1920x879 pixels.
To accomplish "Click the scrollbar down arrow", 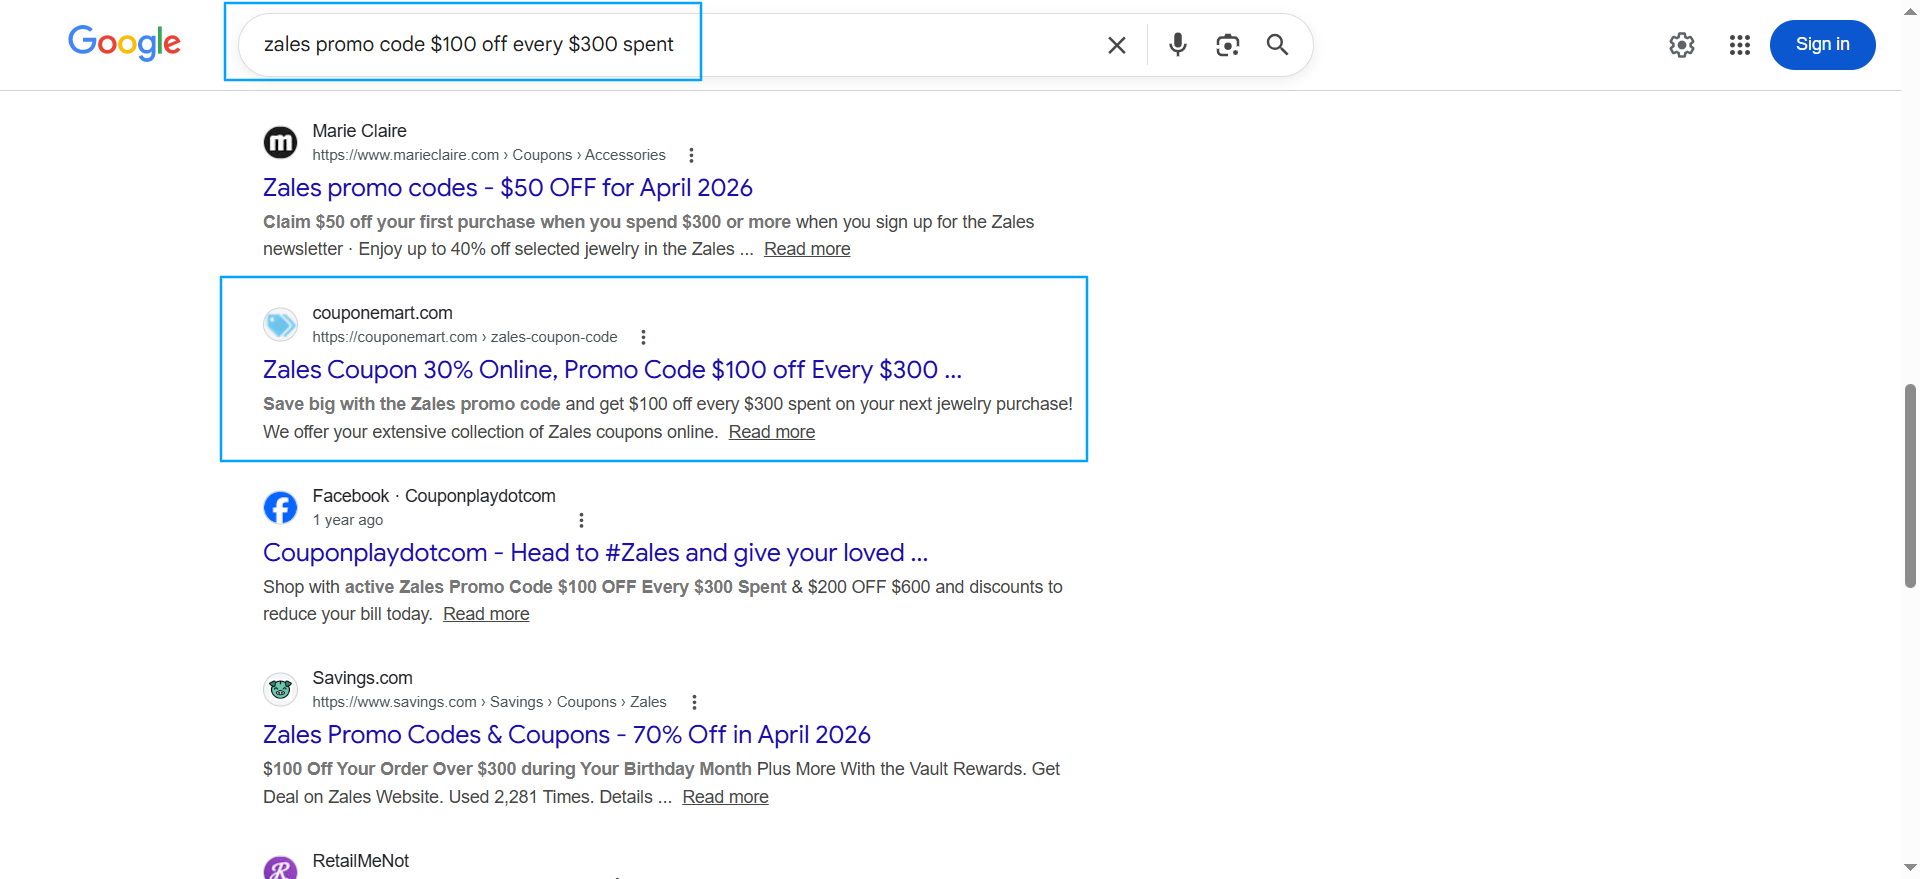I will pyautogui.click(x=1910, y=867).
